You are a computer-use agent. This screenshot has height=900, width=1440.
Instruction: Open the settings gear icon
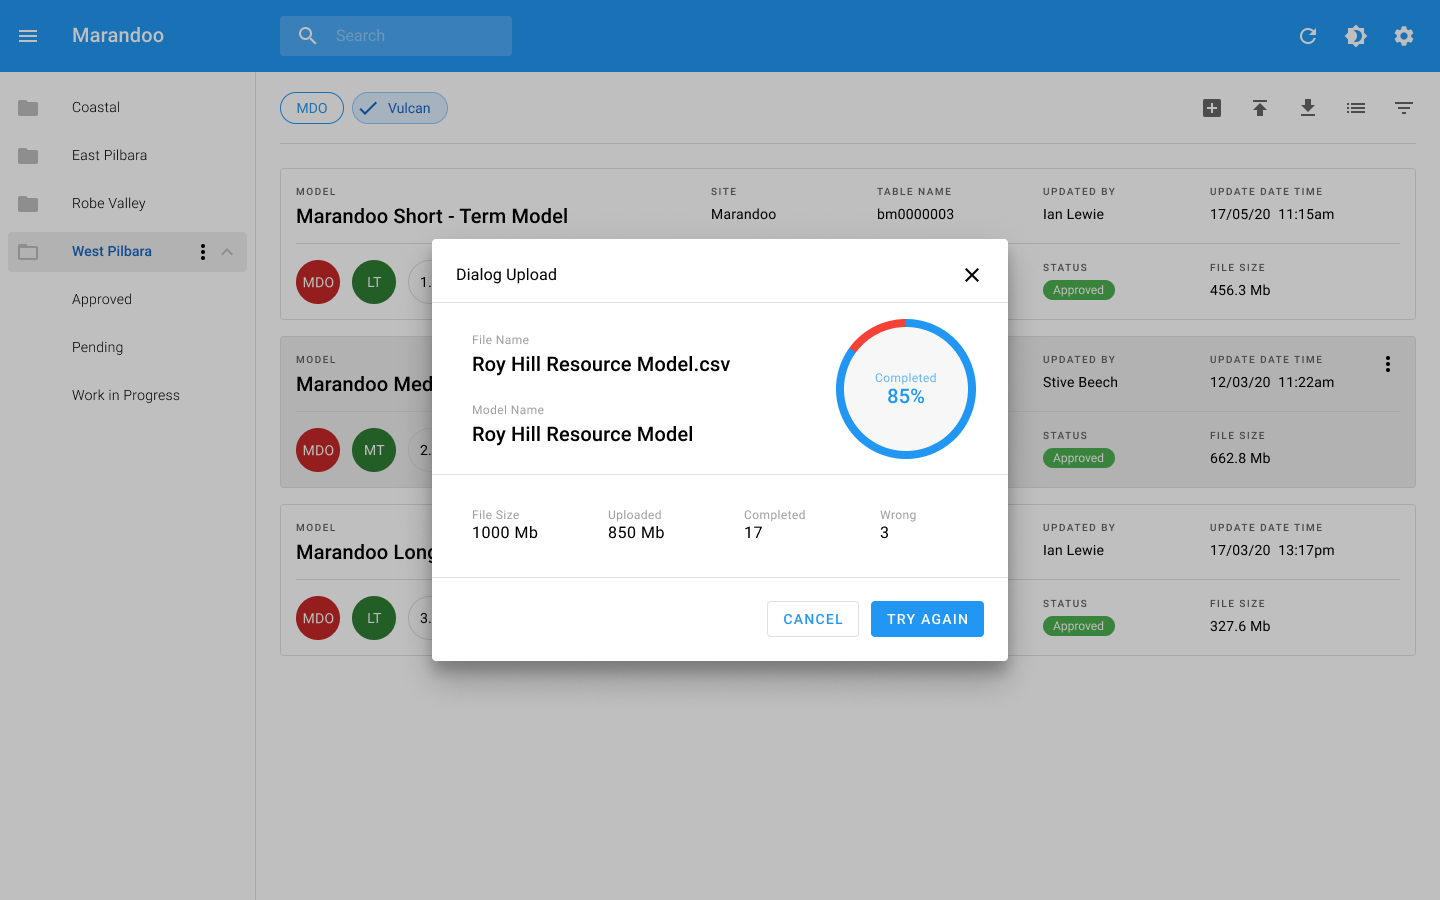tap(1404, 36)
